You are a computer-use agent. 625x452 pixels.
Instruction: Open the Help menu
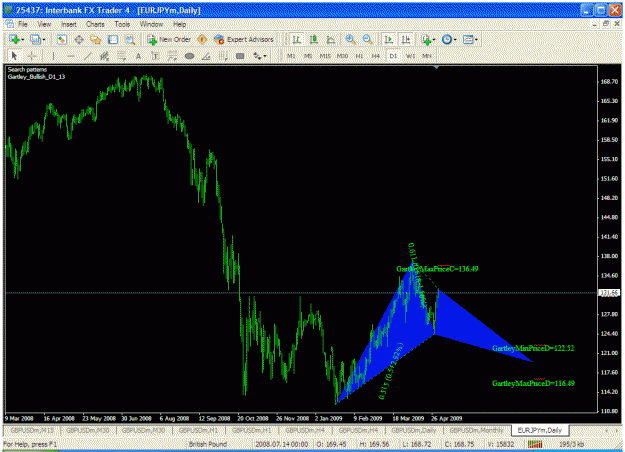click(x=180, y=24)
